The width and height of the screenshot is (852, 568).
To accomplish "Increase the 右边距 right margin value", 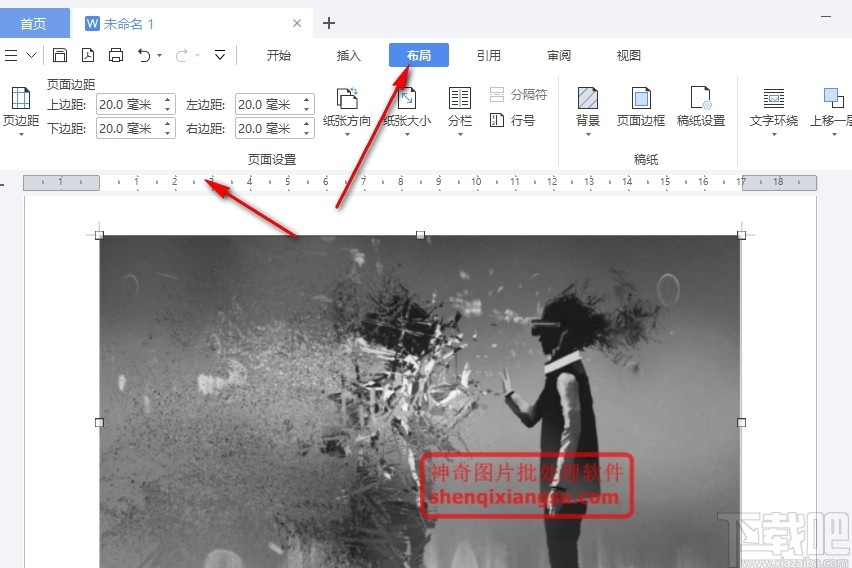I will (x=307, y=123).
